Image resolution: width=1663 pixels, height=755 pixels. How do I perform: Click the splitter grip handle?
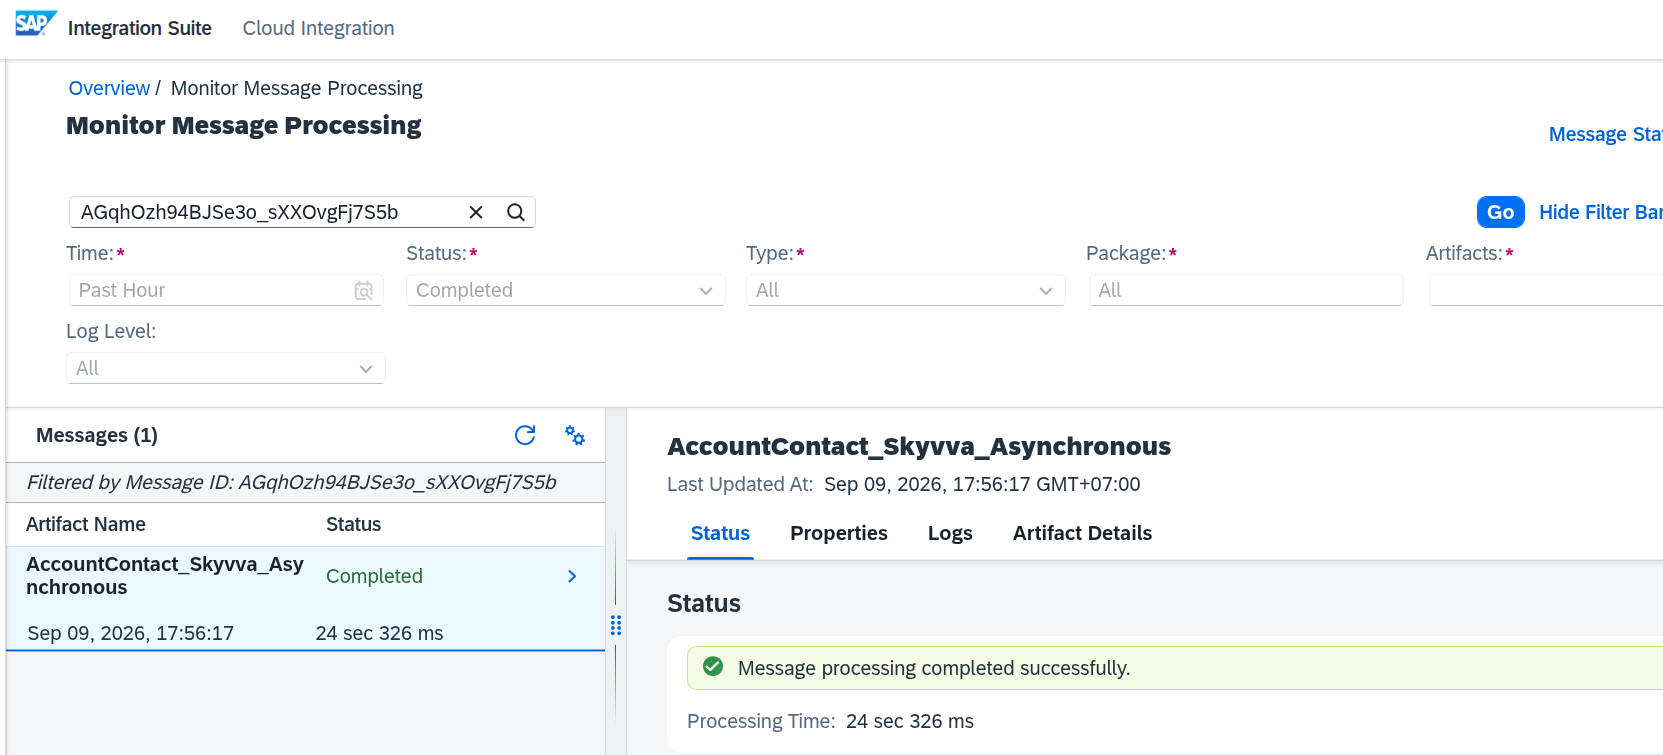click(x=616, y=625)
